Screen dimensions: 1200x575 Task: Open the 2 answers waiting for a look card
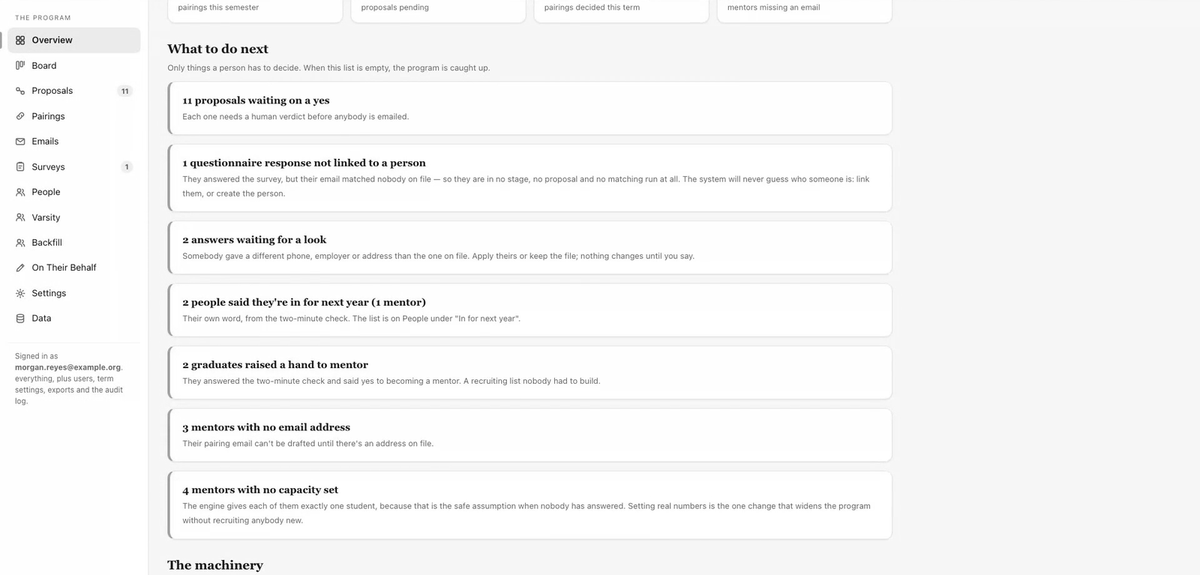[x=530, y=247]
